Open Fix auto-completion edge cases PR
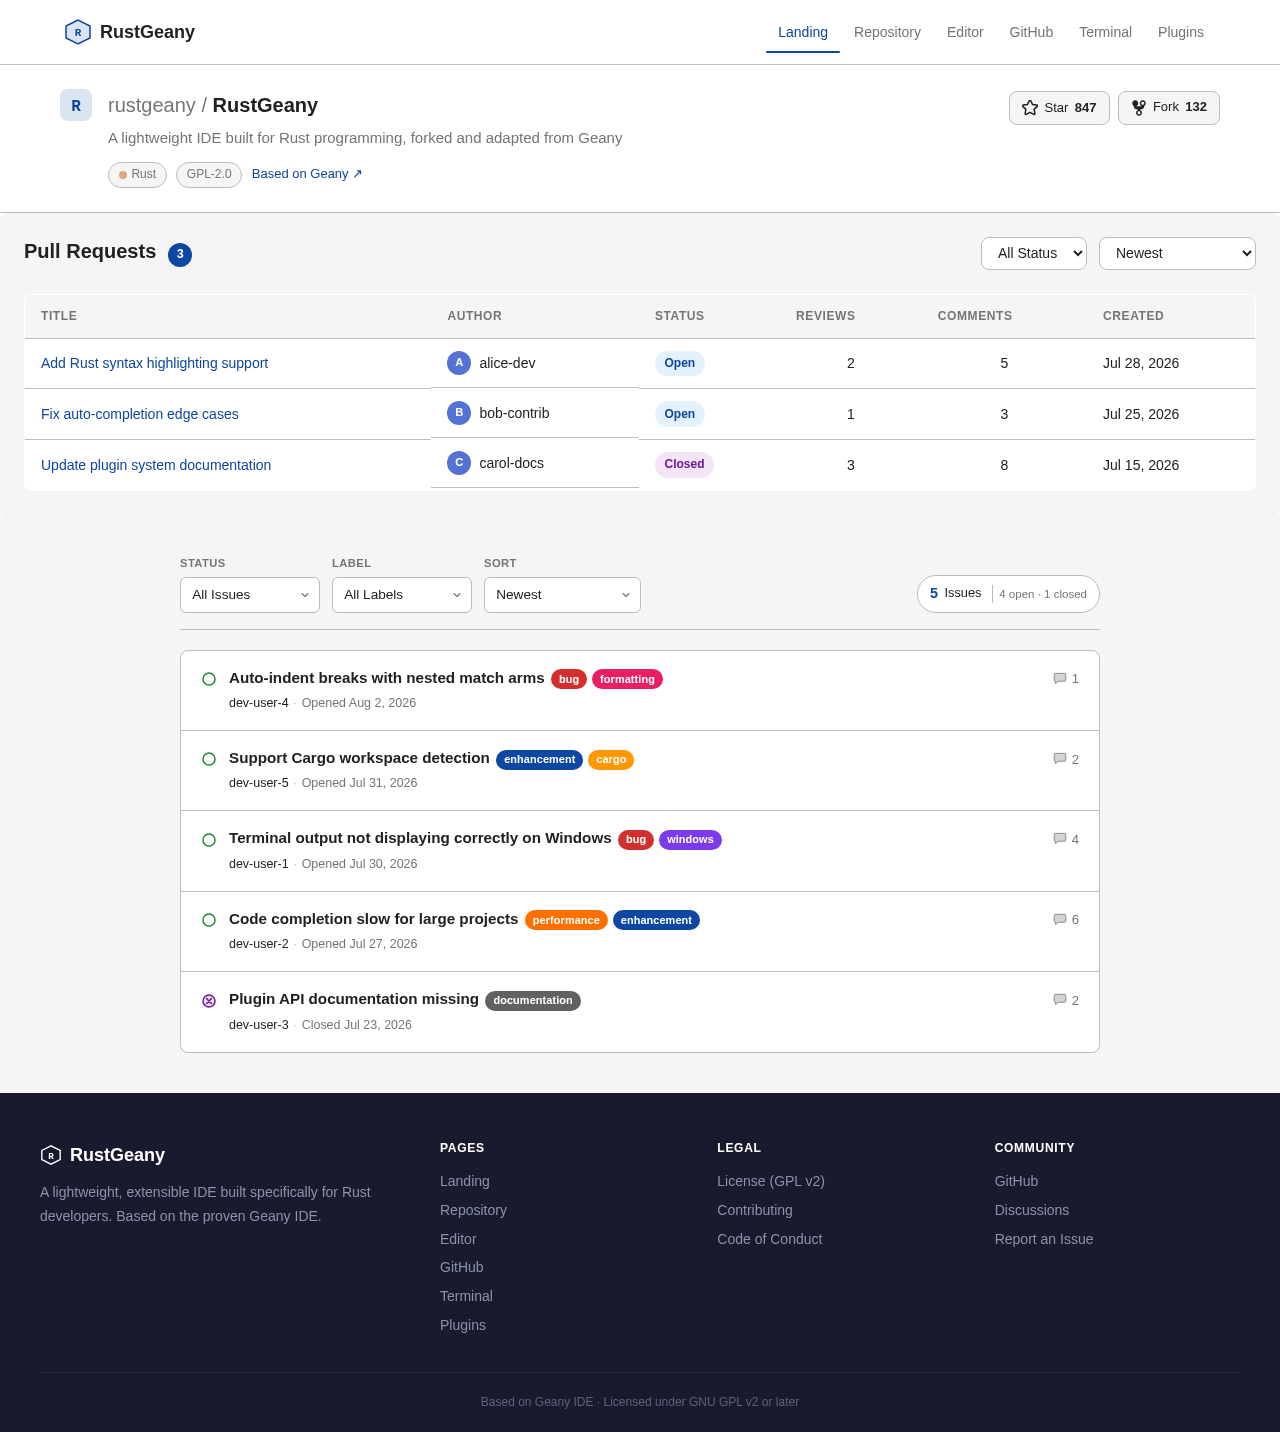This screenshot has width=1280, height=1432. [x=140, y=414]
